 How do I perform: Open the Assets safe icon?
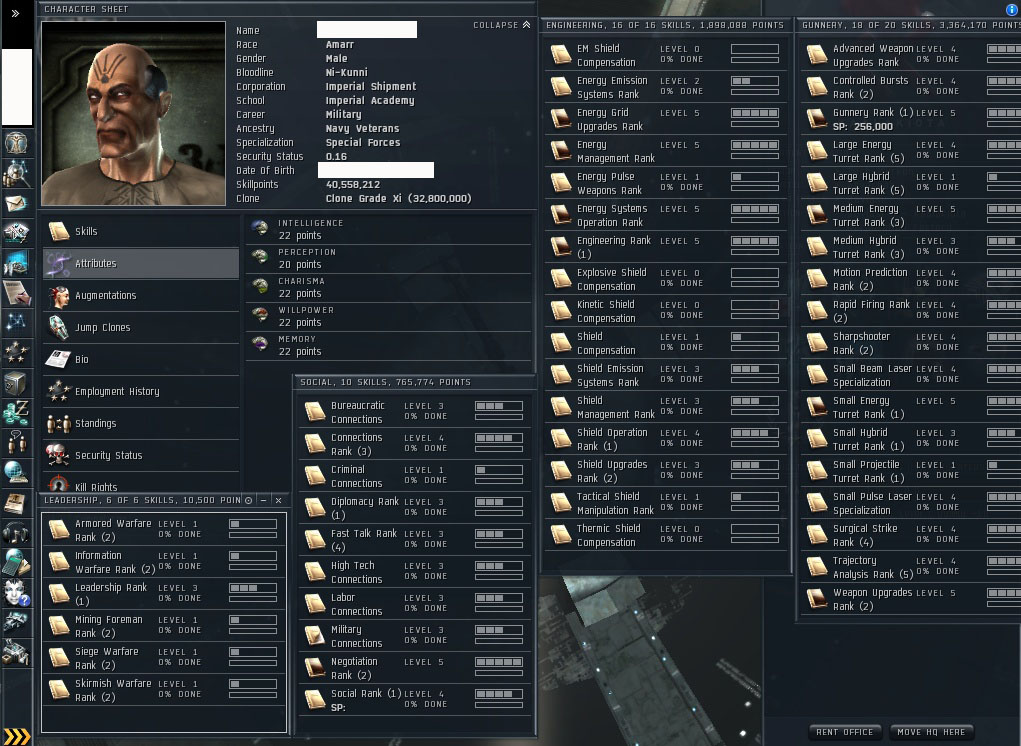[16, 383]
